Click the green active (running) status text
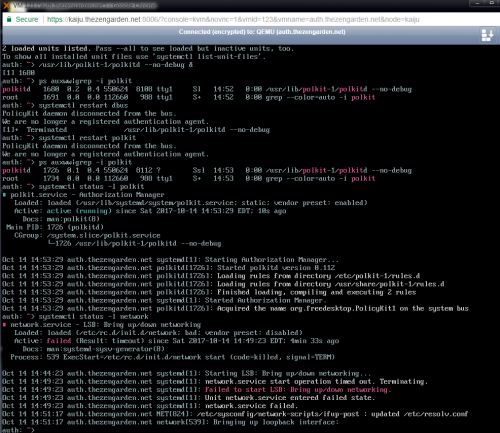This screenshot has width=500, height=433. [79, 211]
